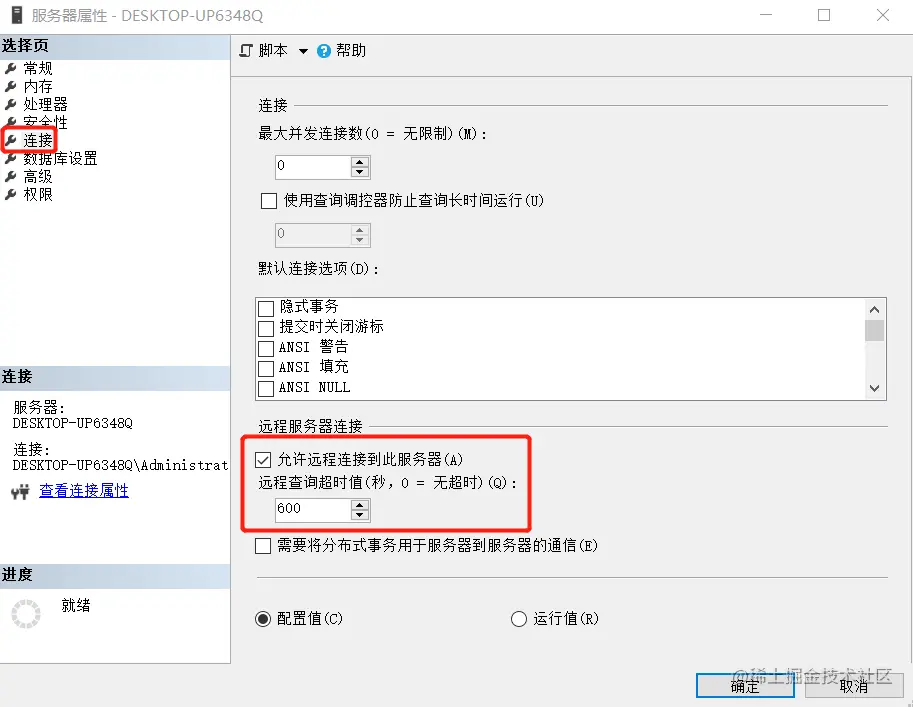
Task: Open the 数据库设置 page
Action: [x=60, y=158]
